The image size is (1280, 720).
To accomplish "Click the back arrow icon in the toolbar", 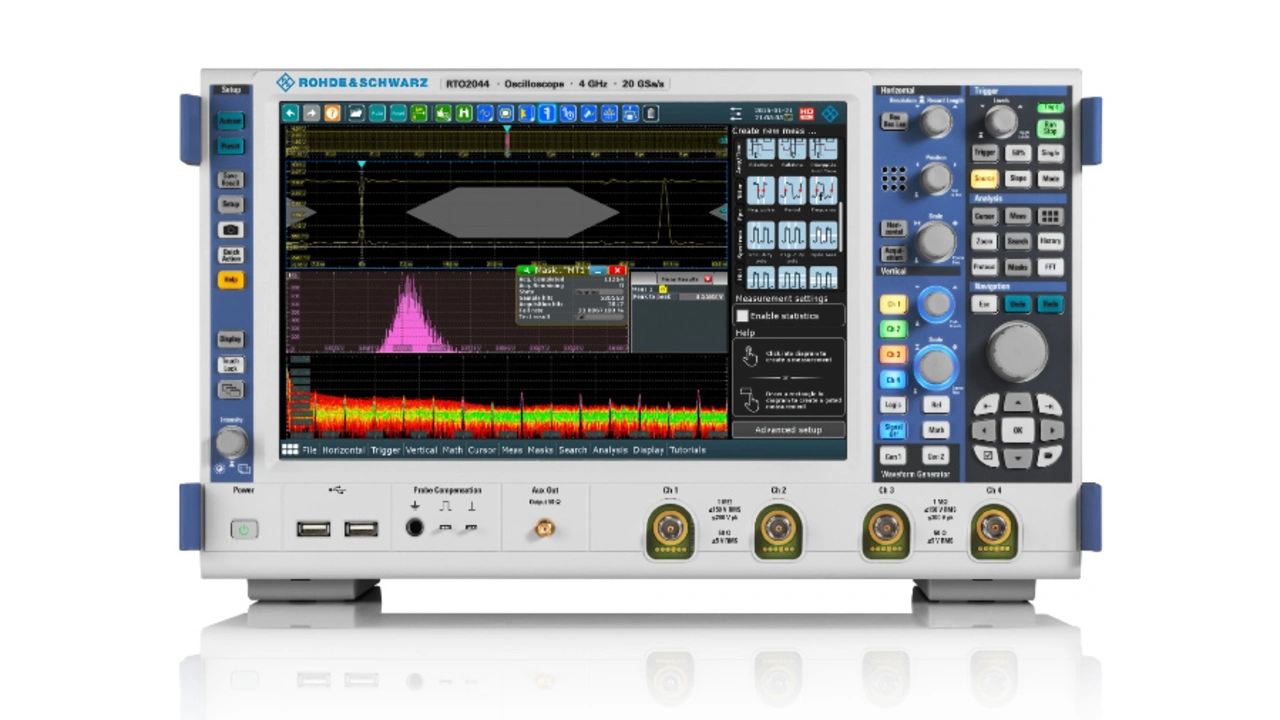I will (x=290, y=113).
